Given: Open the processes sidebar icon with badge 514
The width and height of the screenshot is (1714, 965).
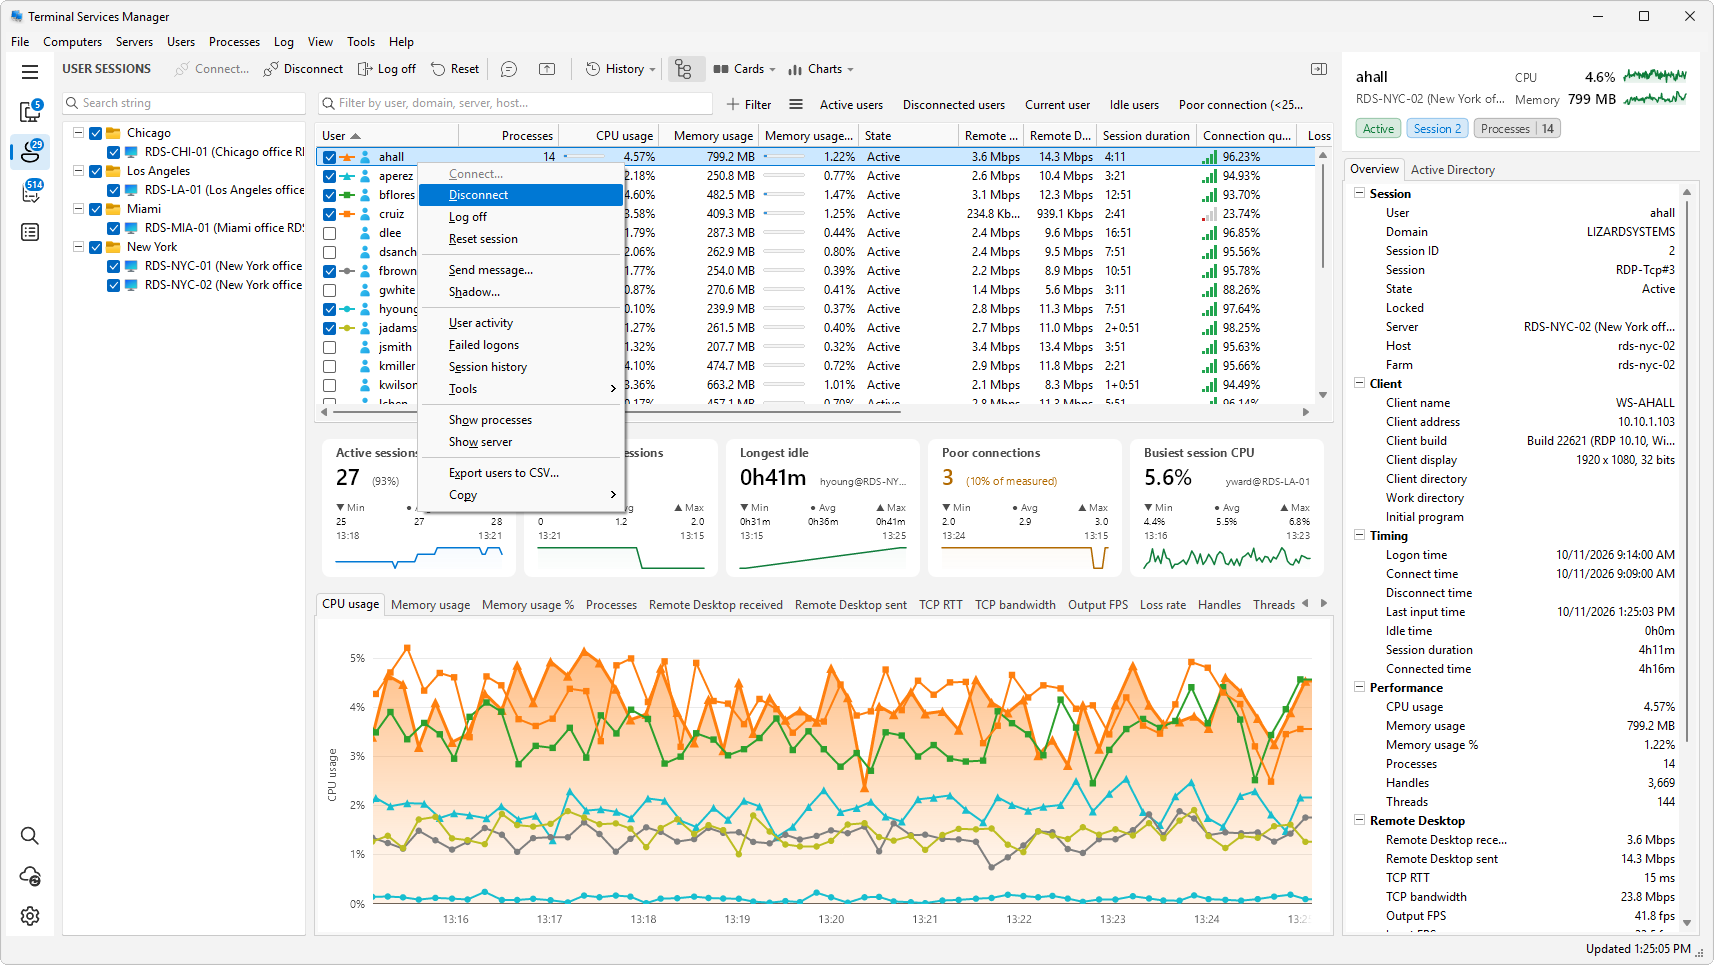Looking at the screenshot, I should [30, 191].
